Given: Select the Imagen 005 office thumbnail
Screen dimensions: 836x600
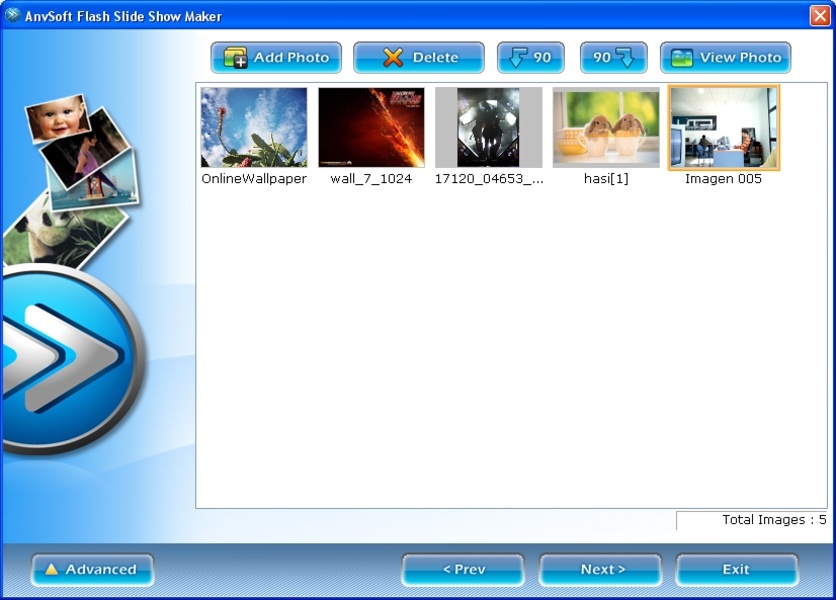Looking at the screenshot, I should [724, 127].
